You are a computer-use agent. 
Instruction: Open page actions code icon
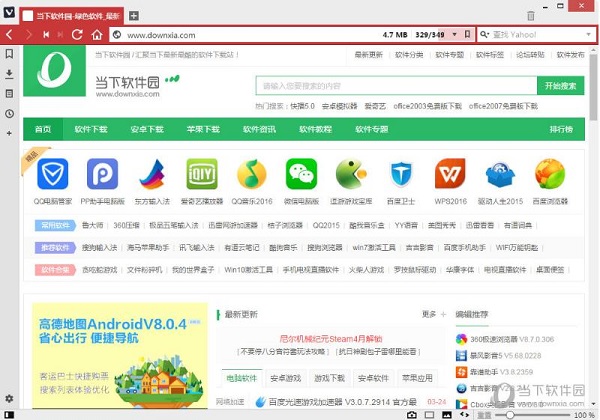[x=464, y=415]
